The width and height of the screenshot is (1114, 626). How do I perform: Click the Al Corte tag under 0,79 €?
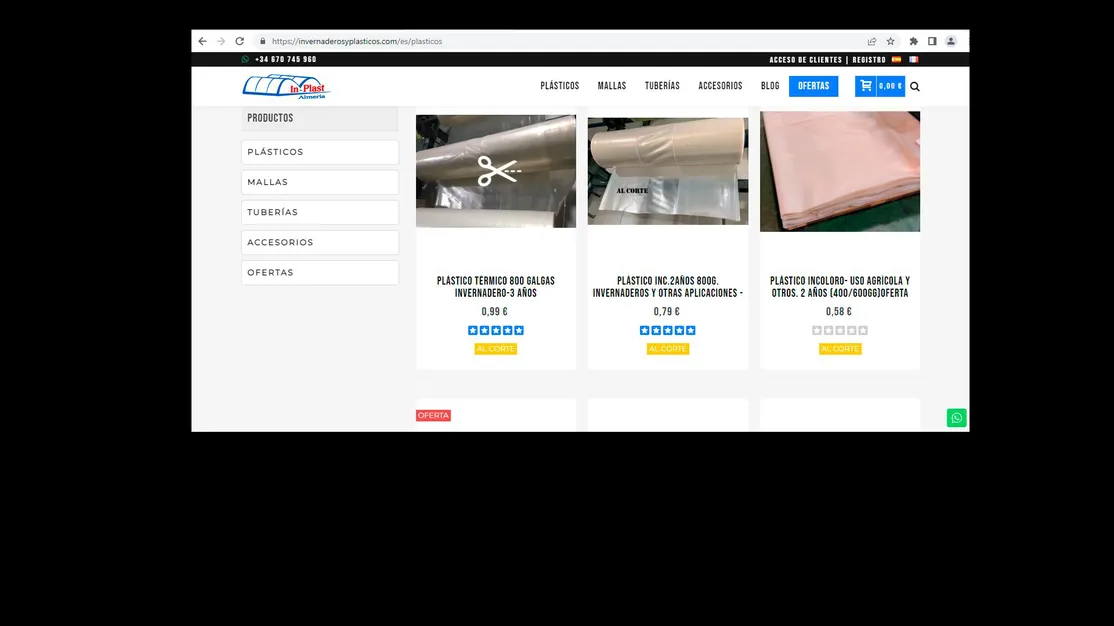668,349
